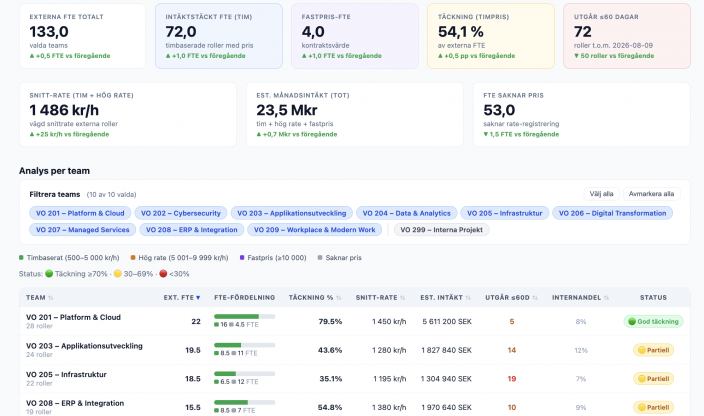Open the Täckning (timpris) summary card
Screen dimensions: 704x416
tap(491, 36)
